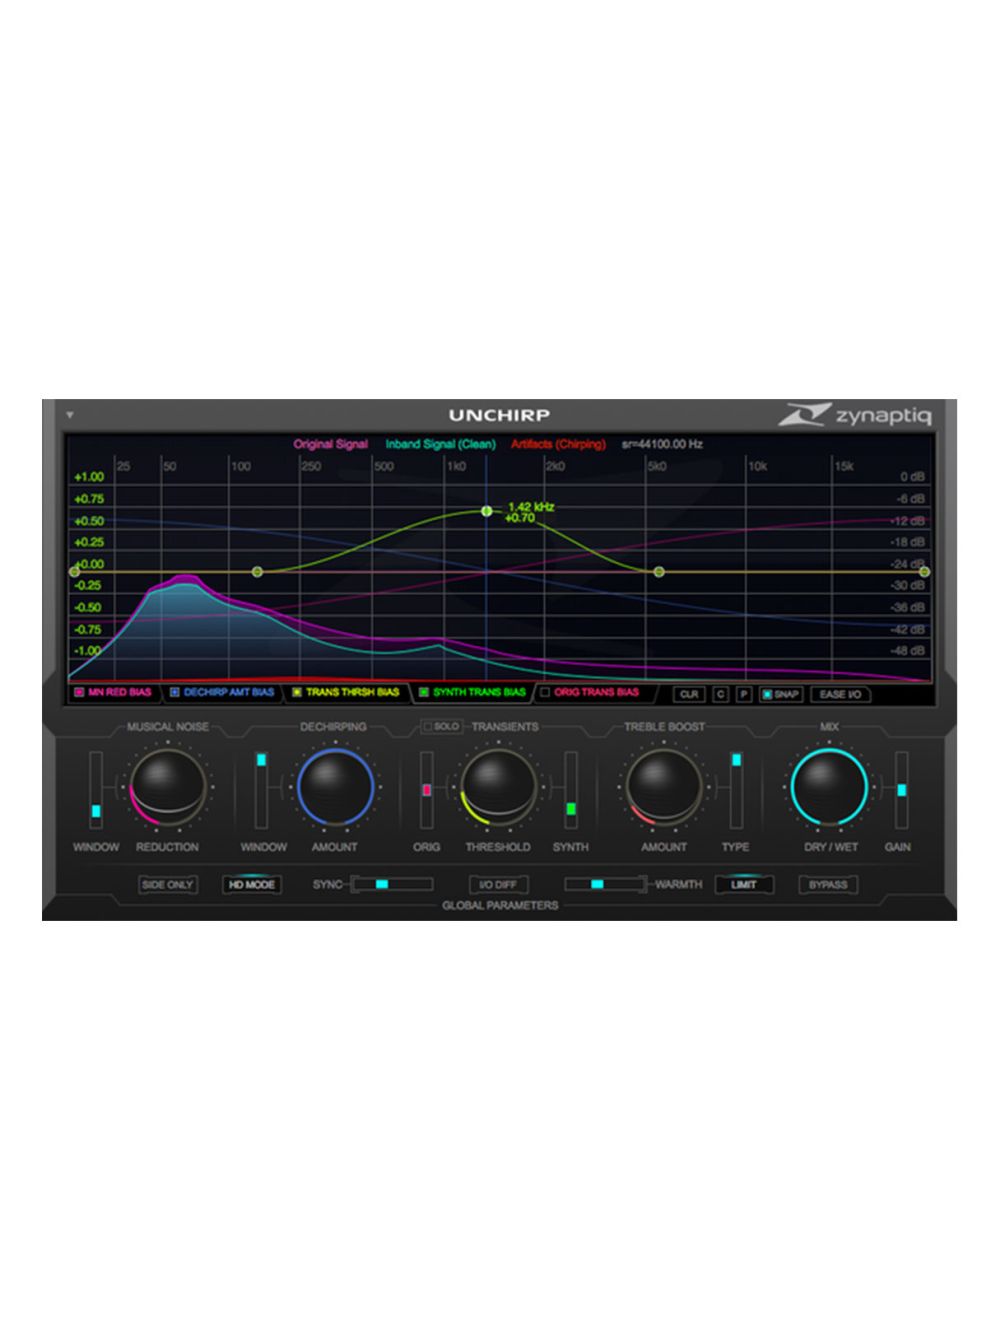The width and height of the screenshot is (1000, 1320).
Task: Toggle the TRANS THRSH BIAS checkbox
Action: 297,692
